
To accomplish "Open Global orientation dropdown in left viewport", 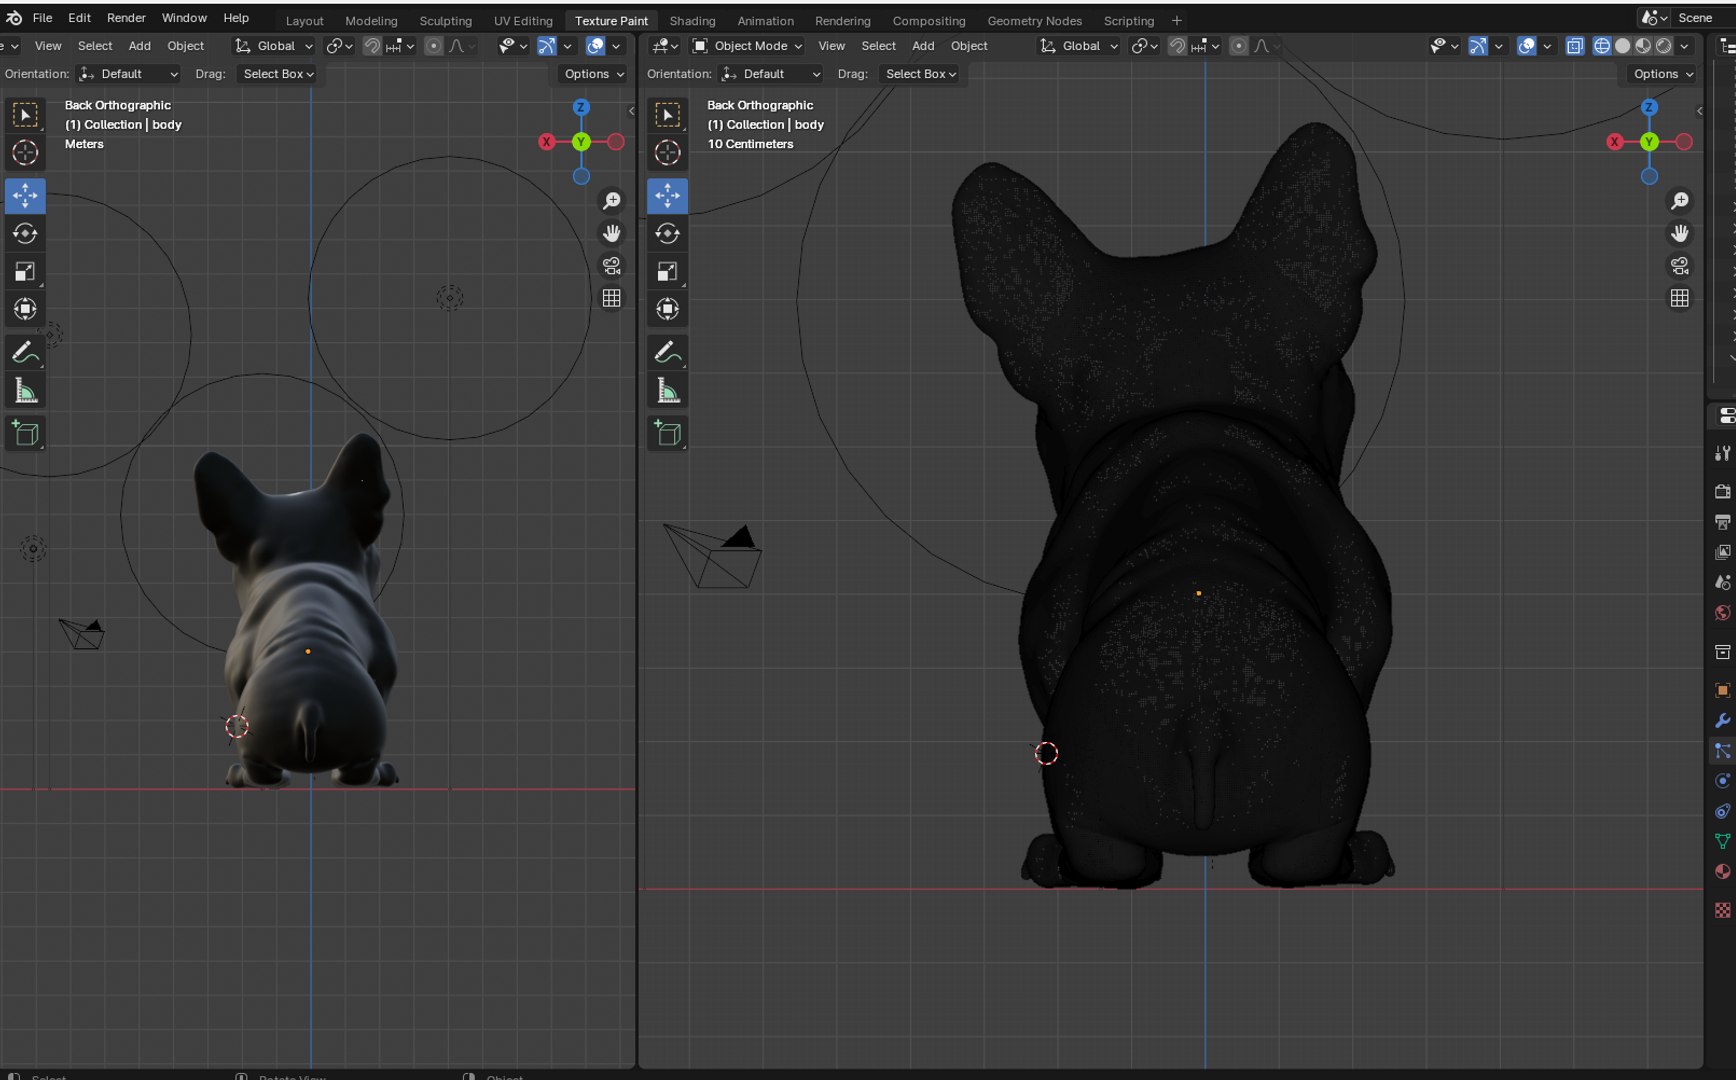I will [273, 46].
